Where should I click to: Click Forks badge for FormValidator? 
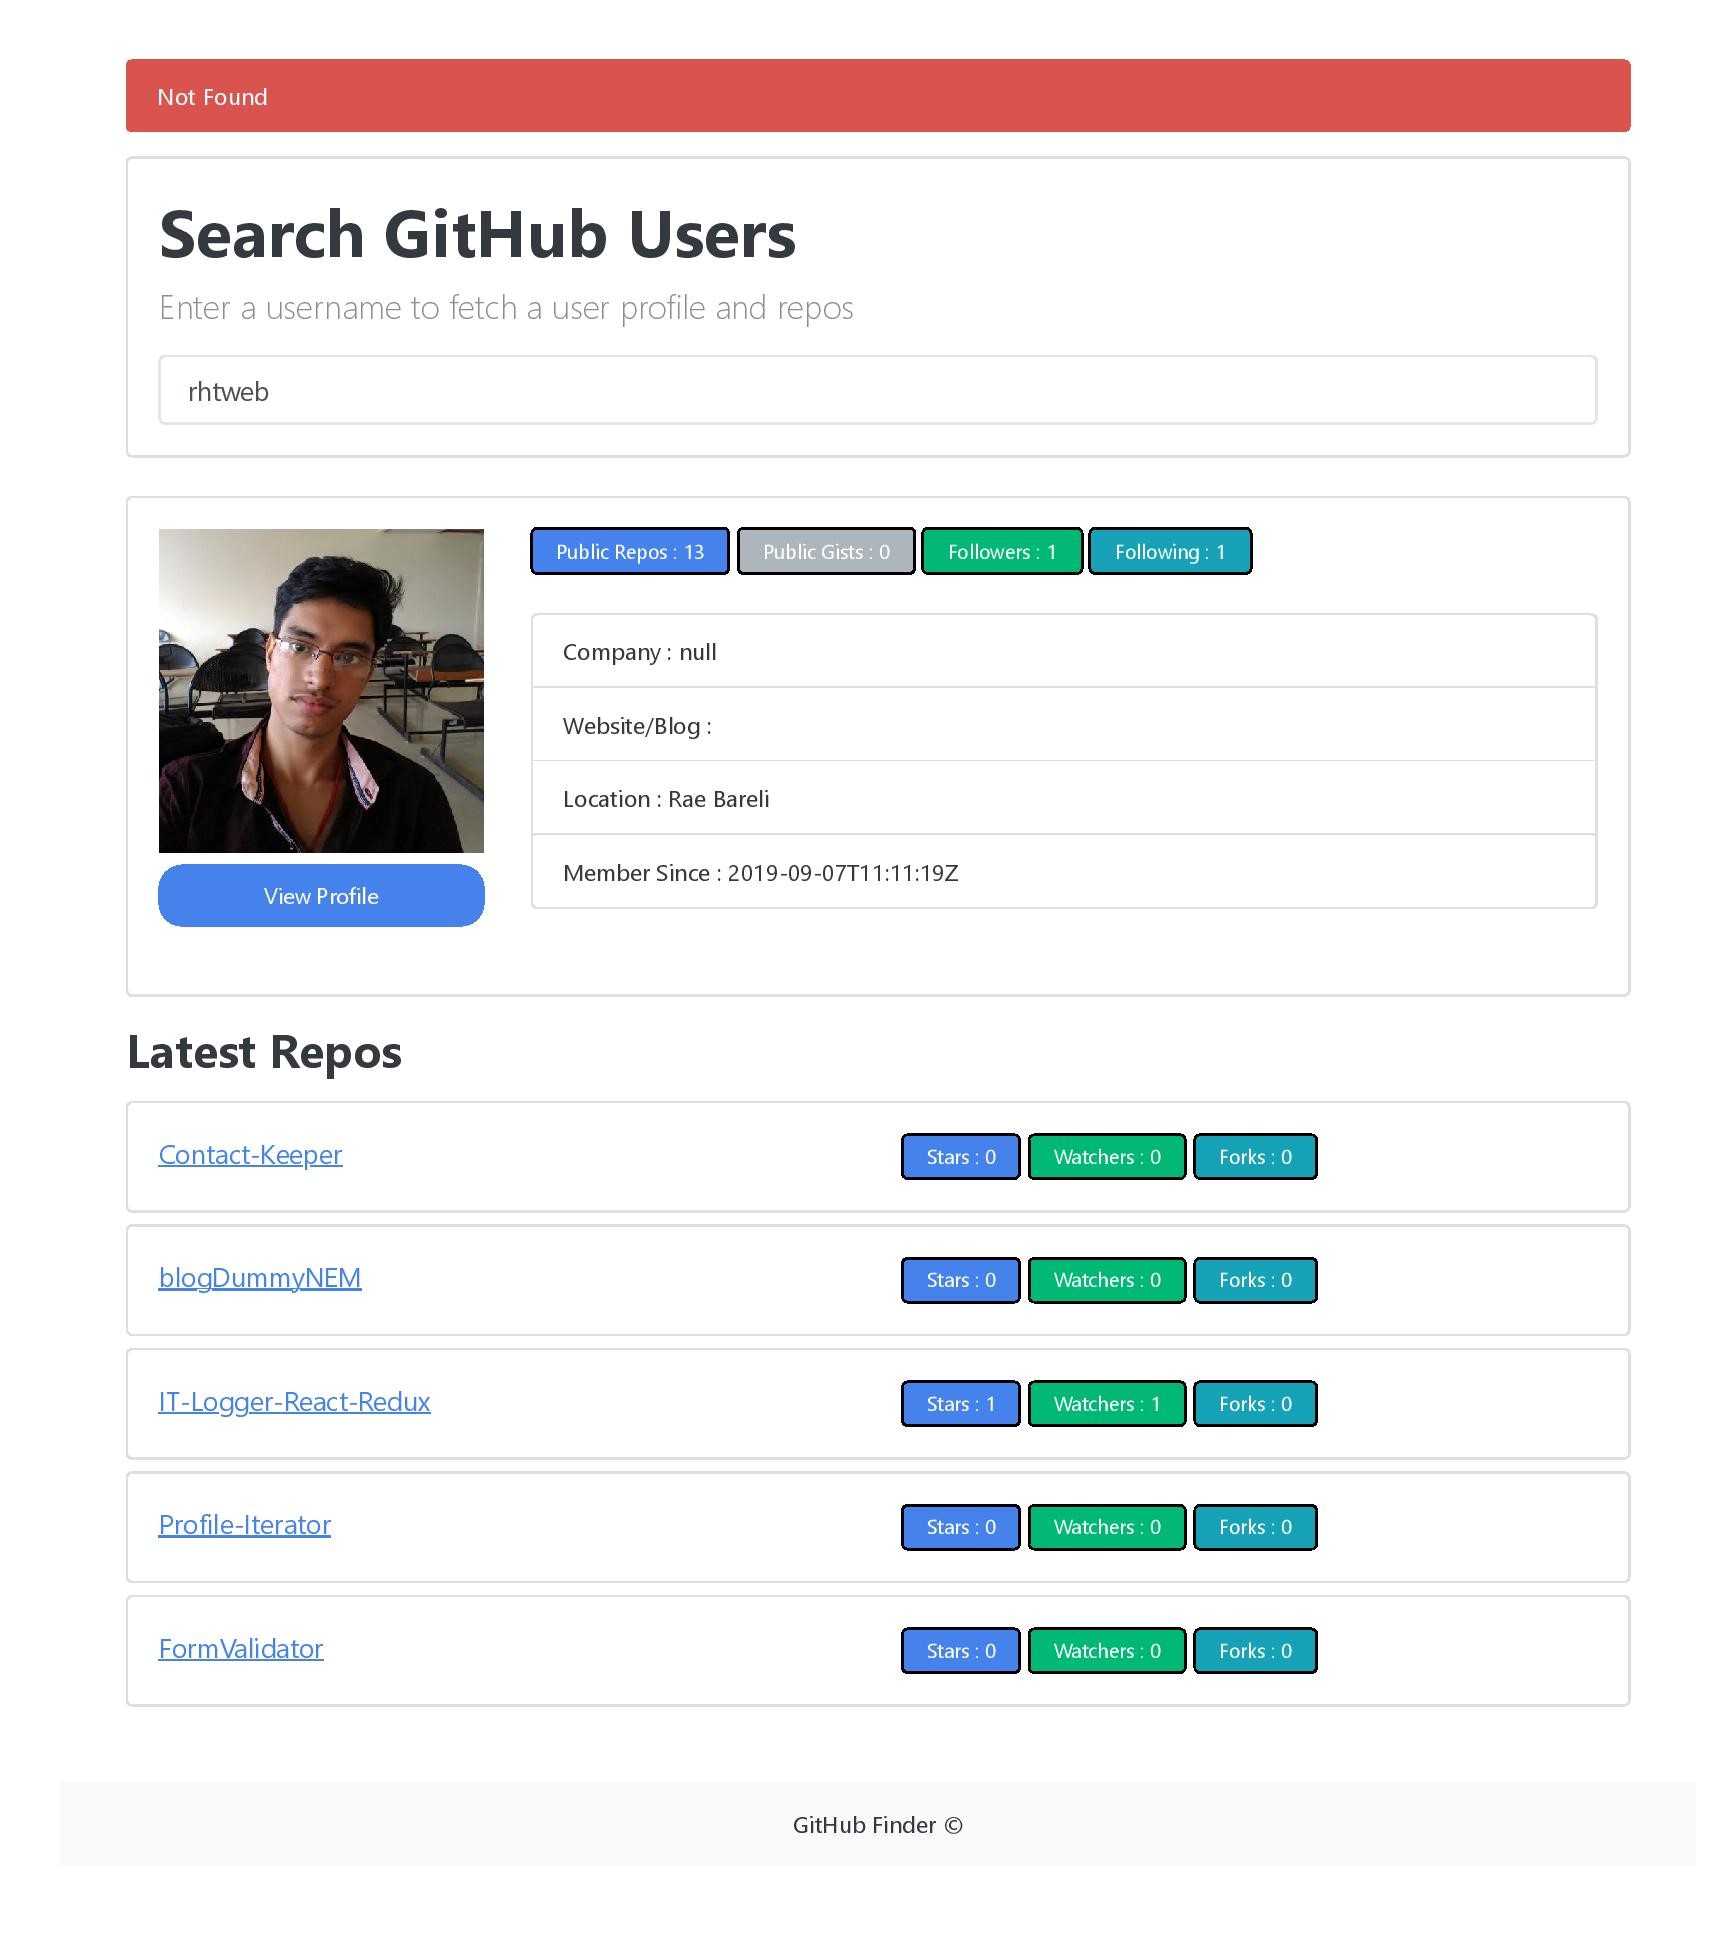tap(1255, 1651)
